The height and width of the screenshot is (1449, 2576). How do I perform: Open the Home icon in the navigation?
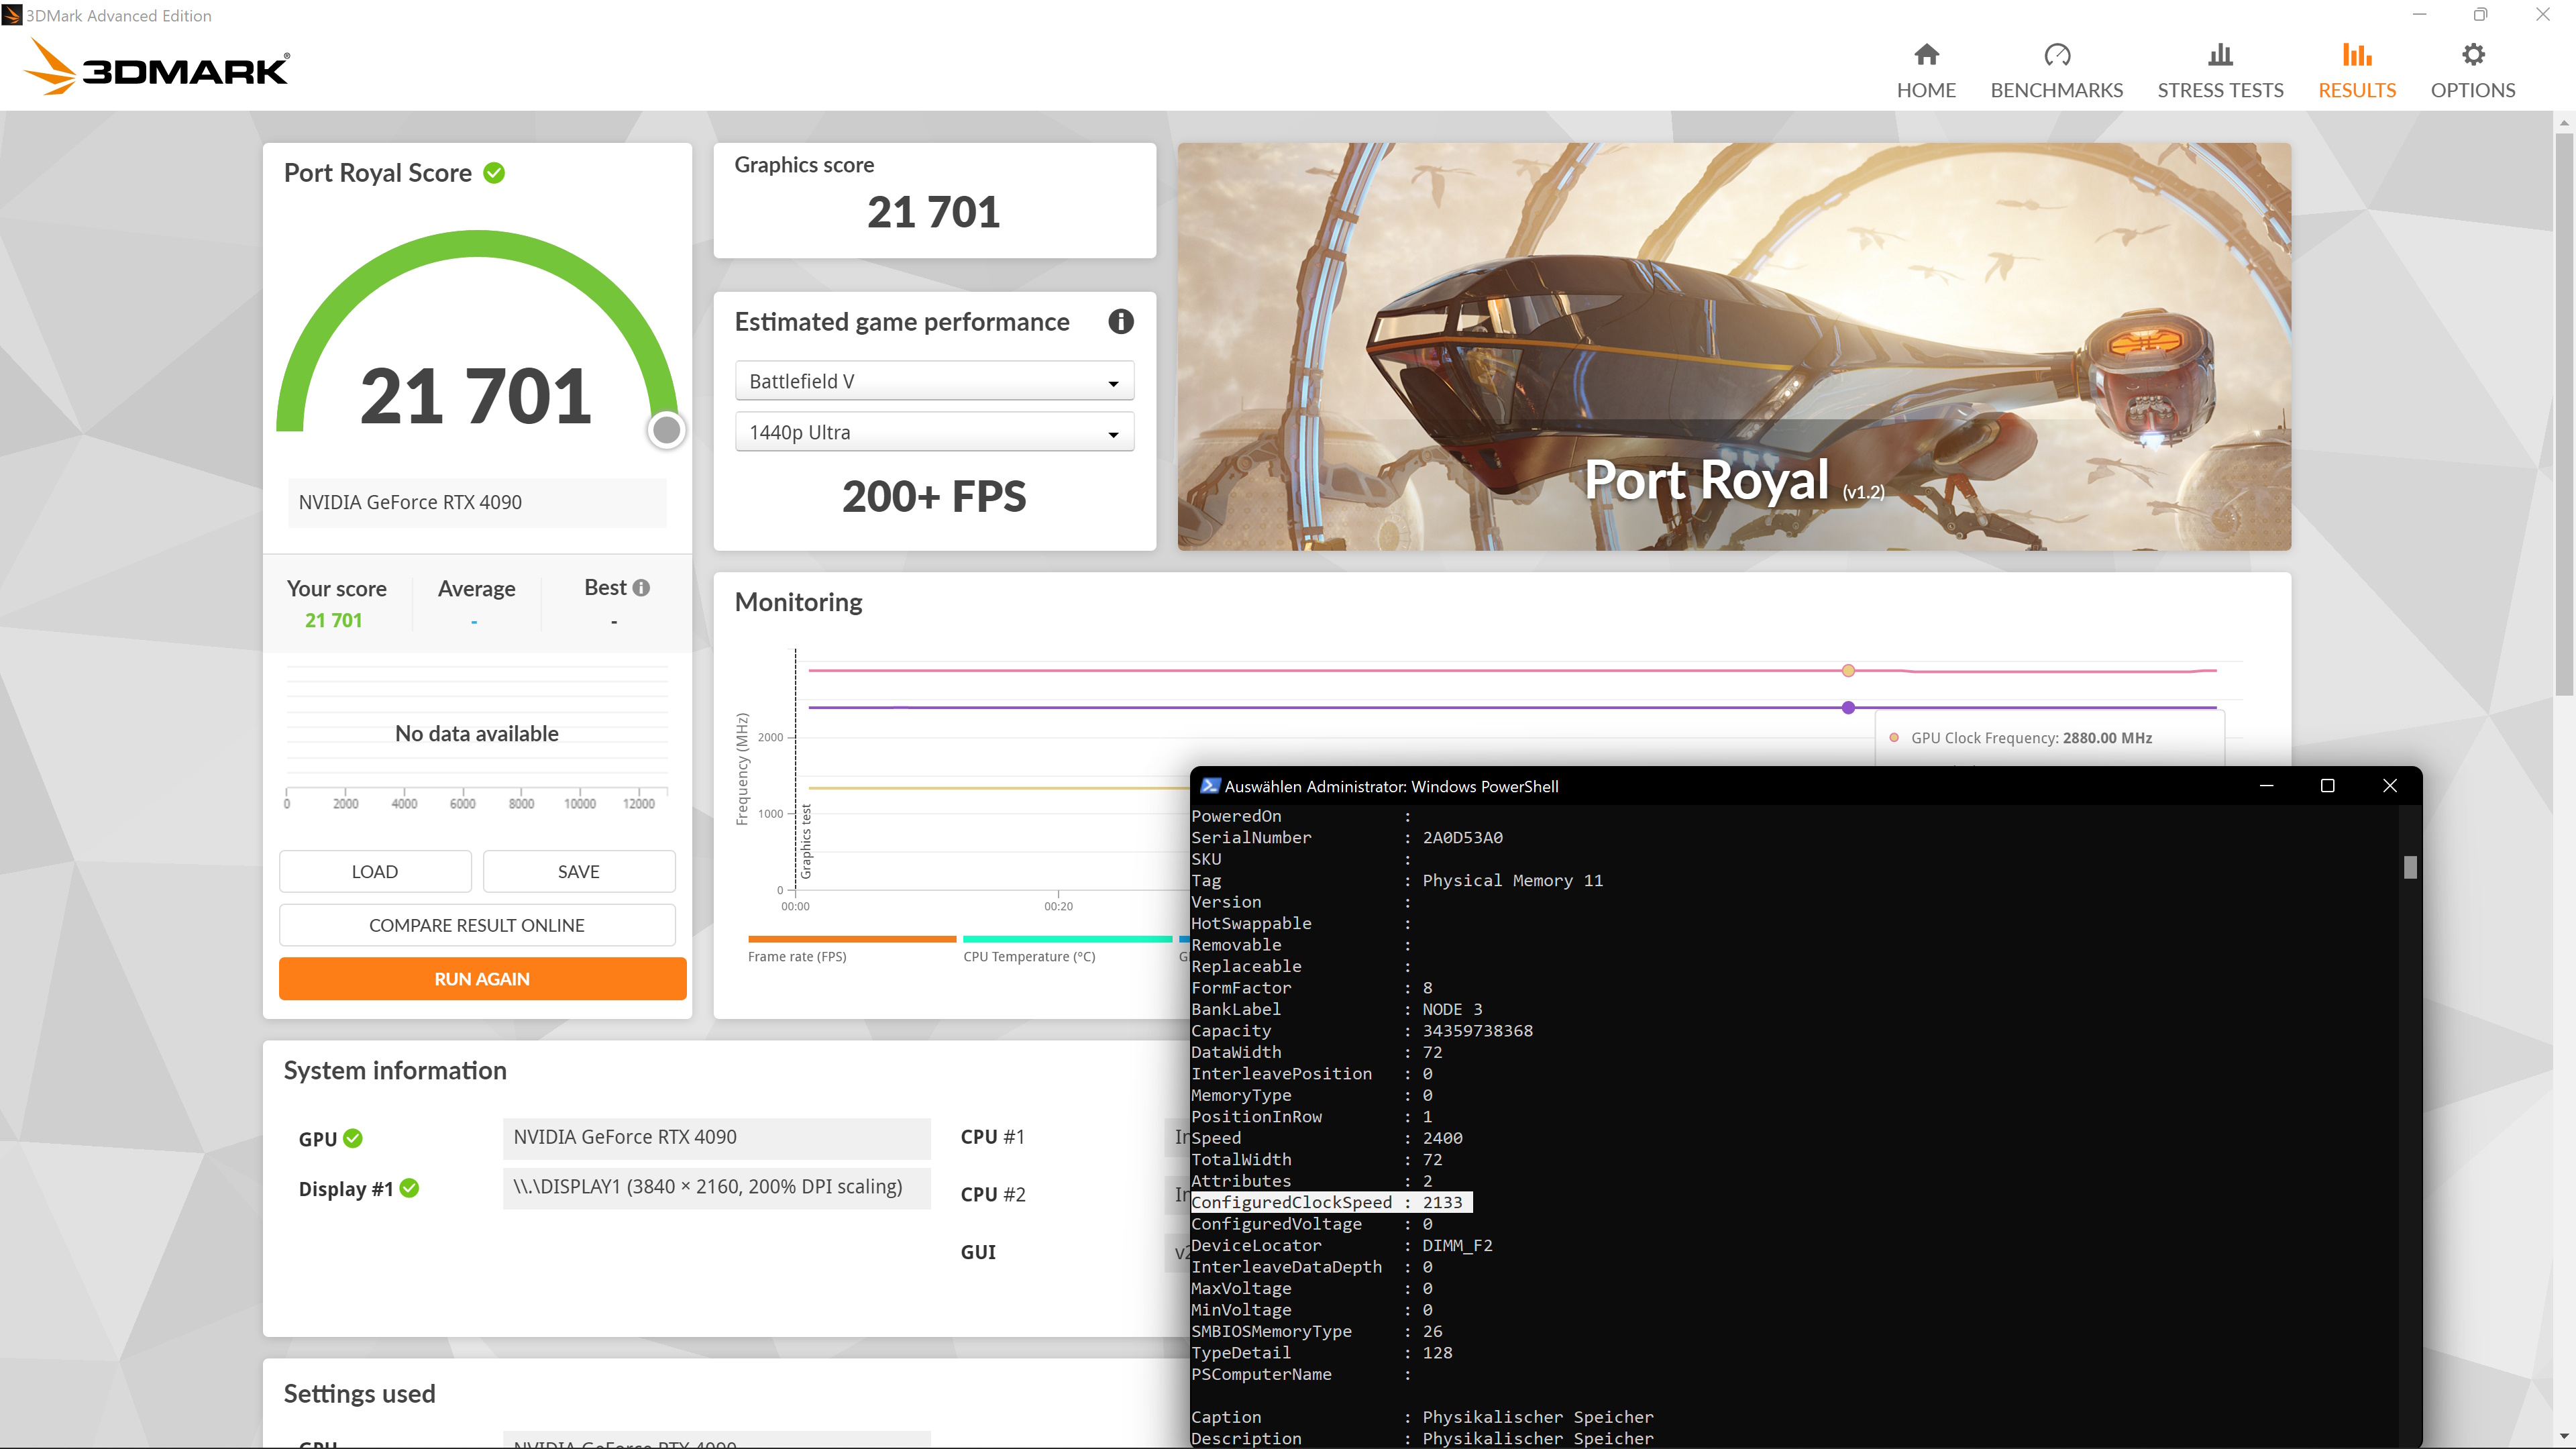click(x=1926, y=54)
